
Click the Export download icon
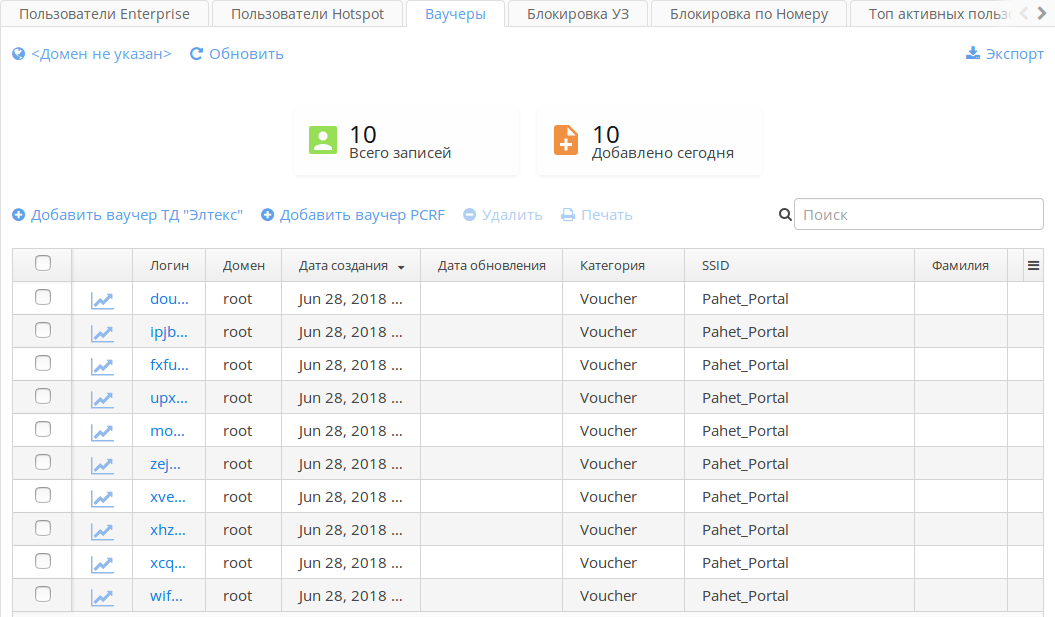tap(972, 54)
